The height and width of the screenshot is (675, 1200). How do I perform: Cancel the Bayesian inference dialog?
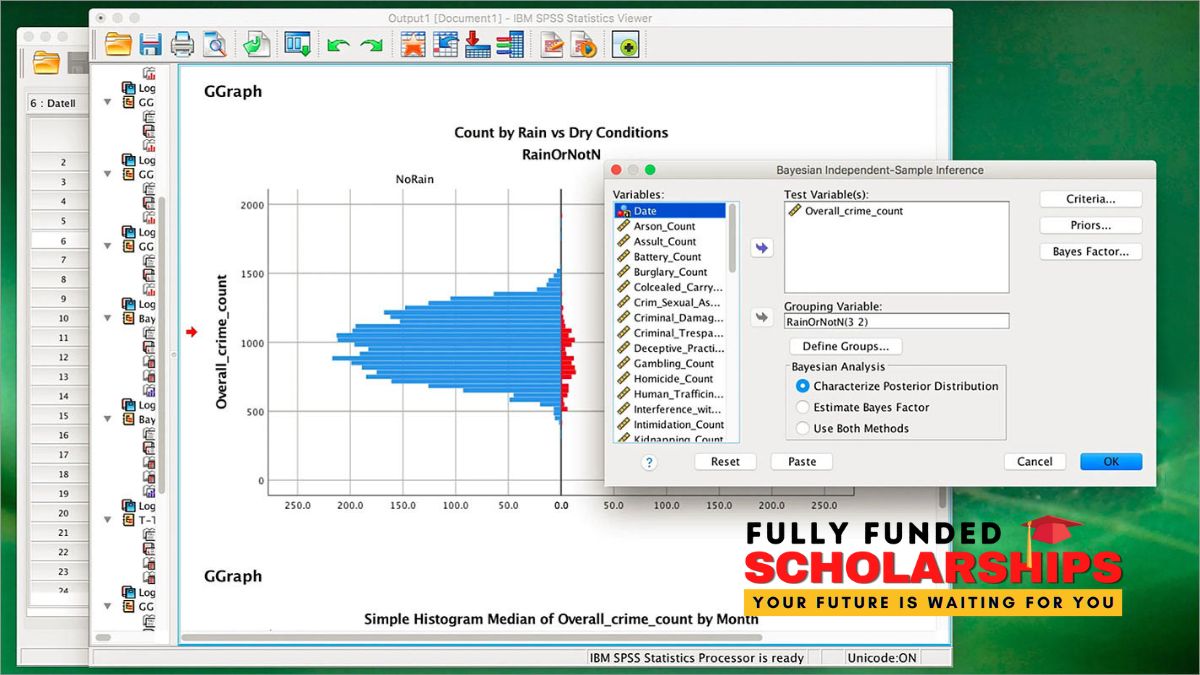click(1035, 462)
